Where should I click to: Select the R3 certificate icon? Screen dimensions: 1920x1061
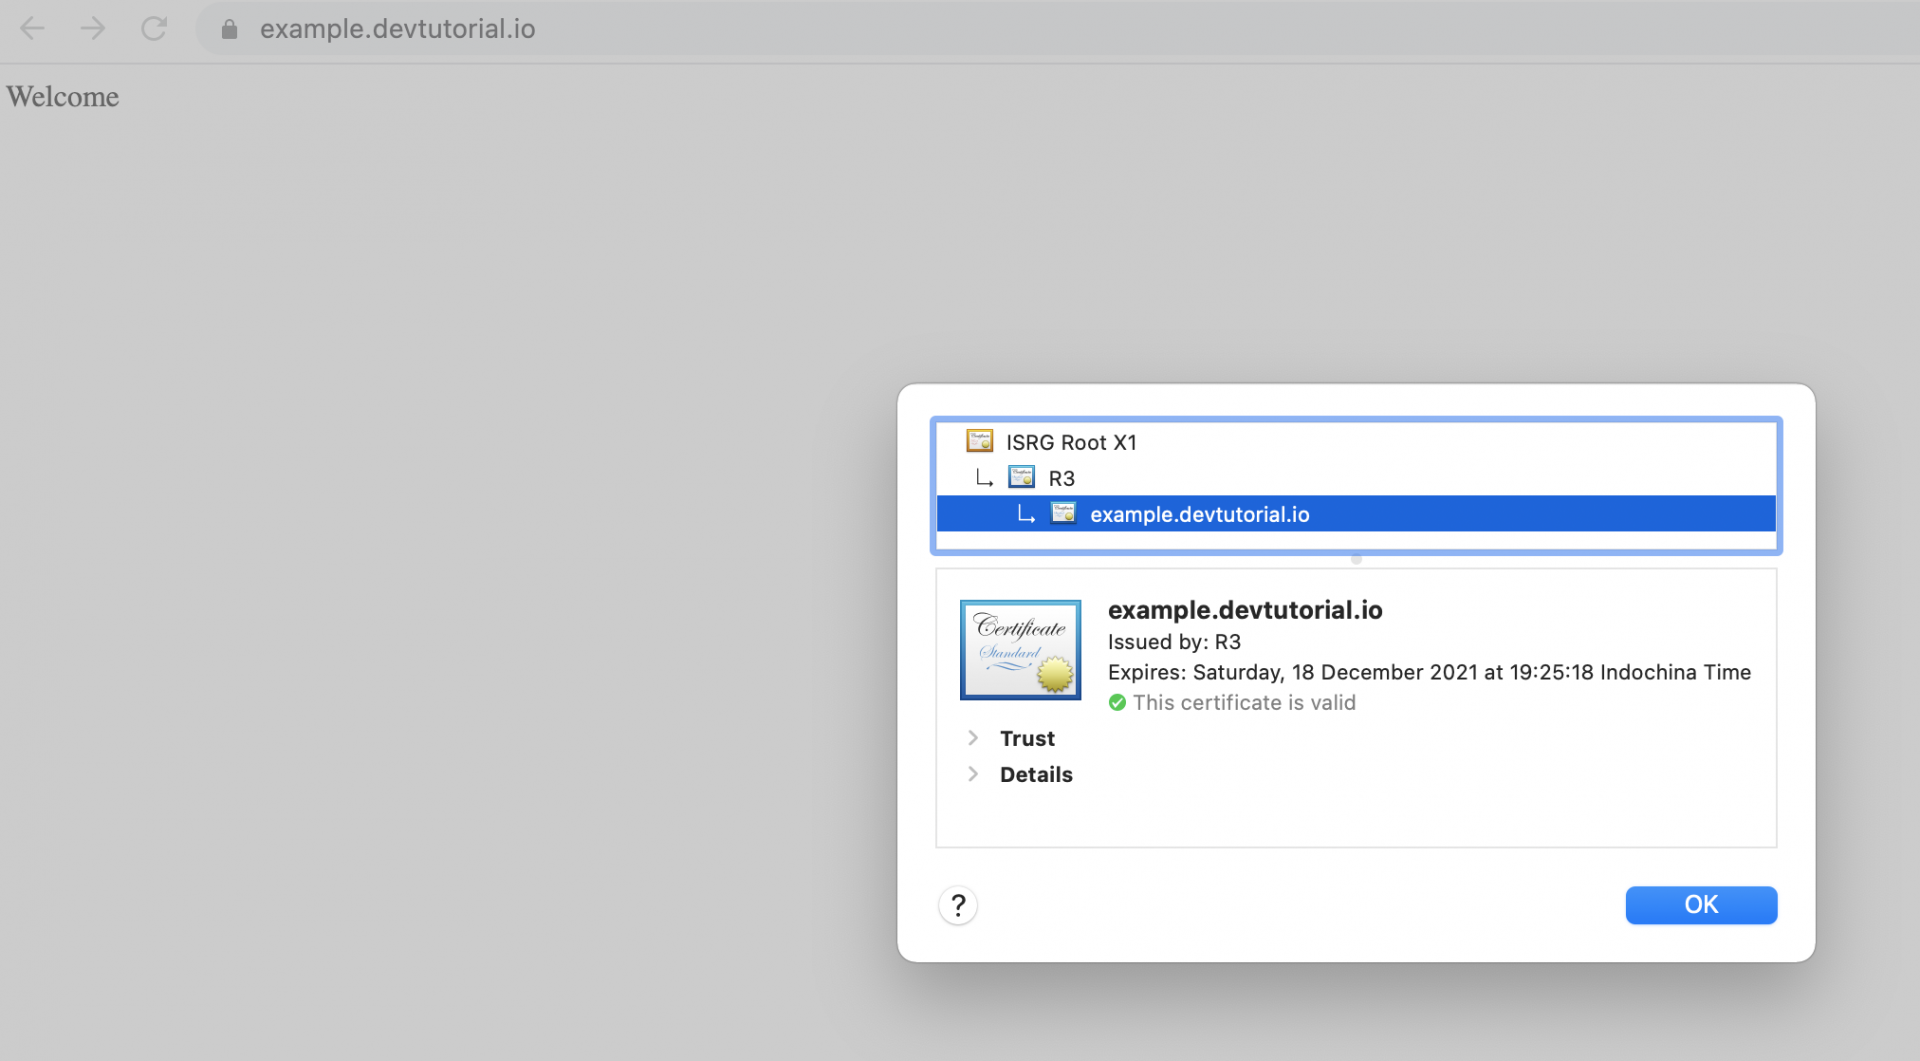point(1021,477)
